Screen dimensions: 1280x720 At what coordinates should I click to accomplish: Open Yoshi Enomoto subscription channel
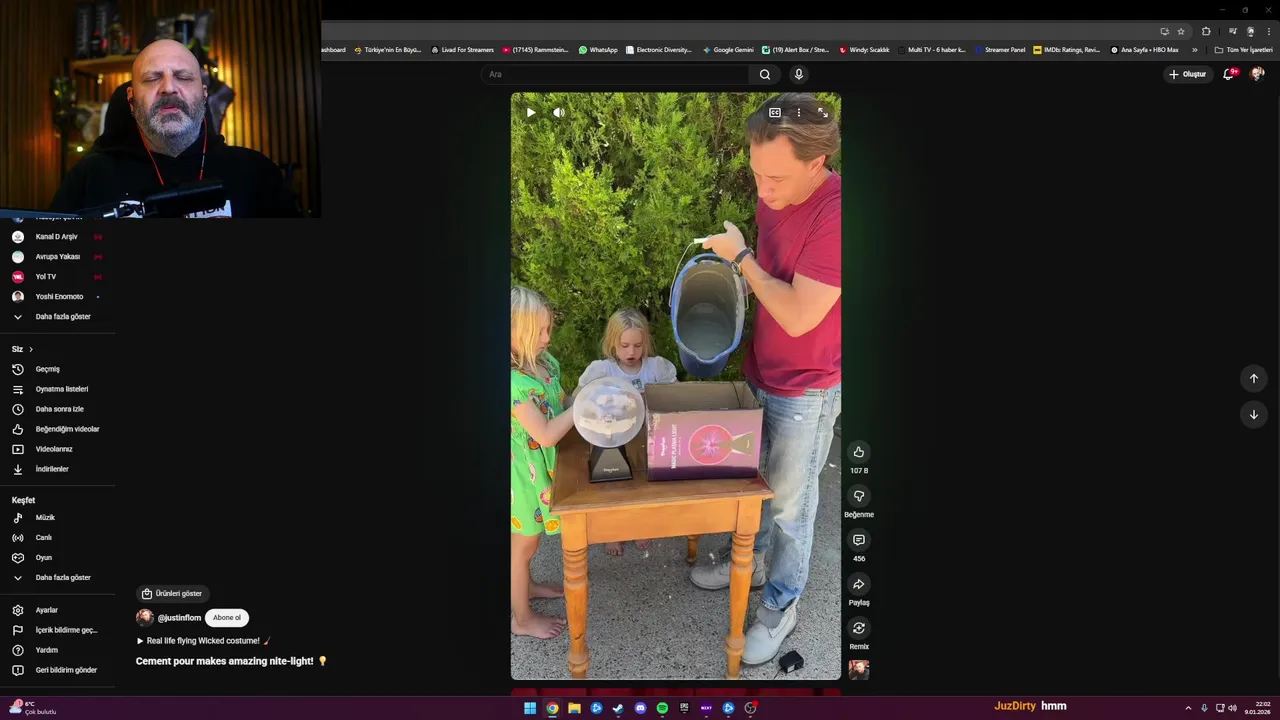coord(57,297)
